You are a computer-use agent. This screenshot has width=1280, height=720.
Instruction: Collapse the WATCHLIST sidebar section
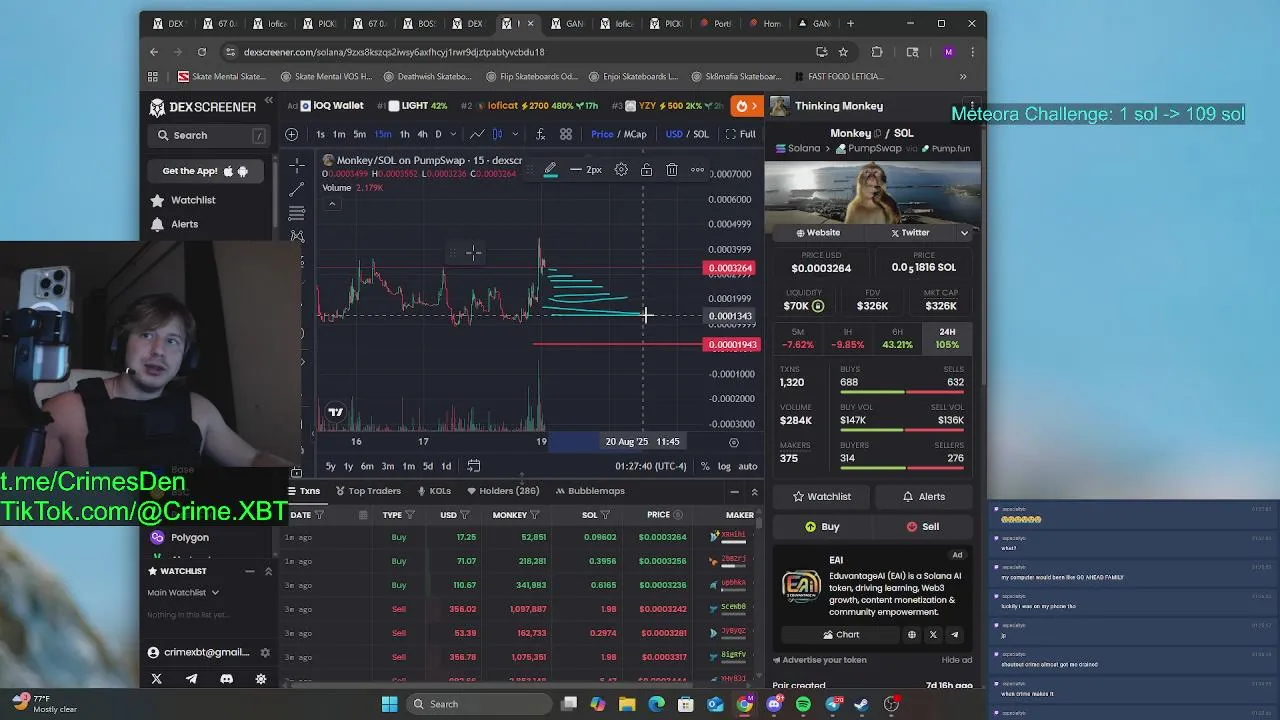(x=249, y=571)
